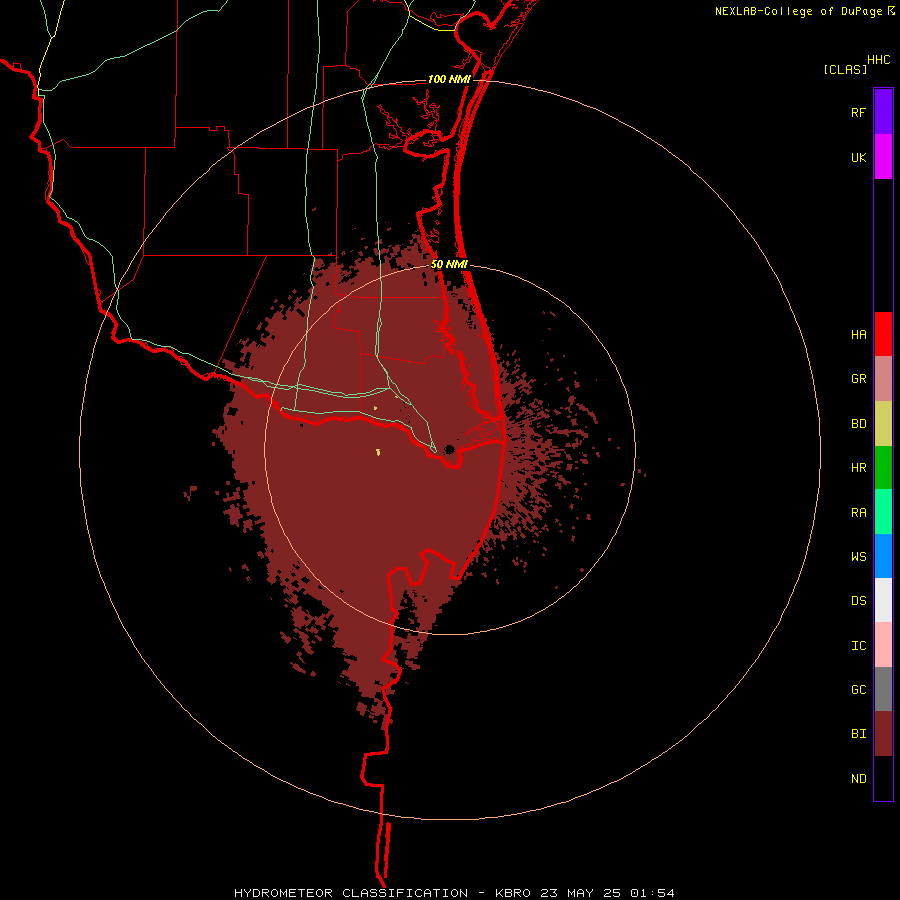Screen dimensions: 900x900
Task: Click the GC gray legend swatch
Action: (883, 689)
